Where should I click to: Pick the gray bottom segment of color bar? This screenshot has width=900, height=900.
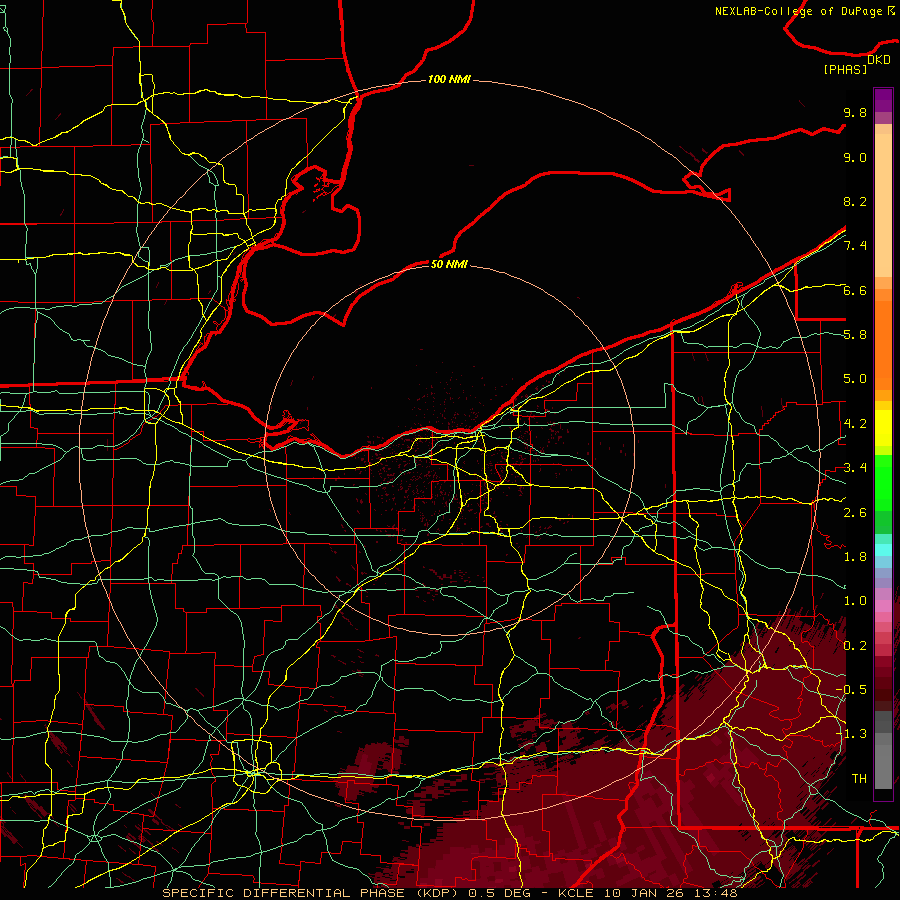(x=883, y=767)
